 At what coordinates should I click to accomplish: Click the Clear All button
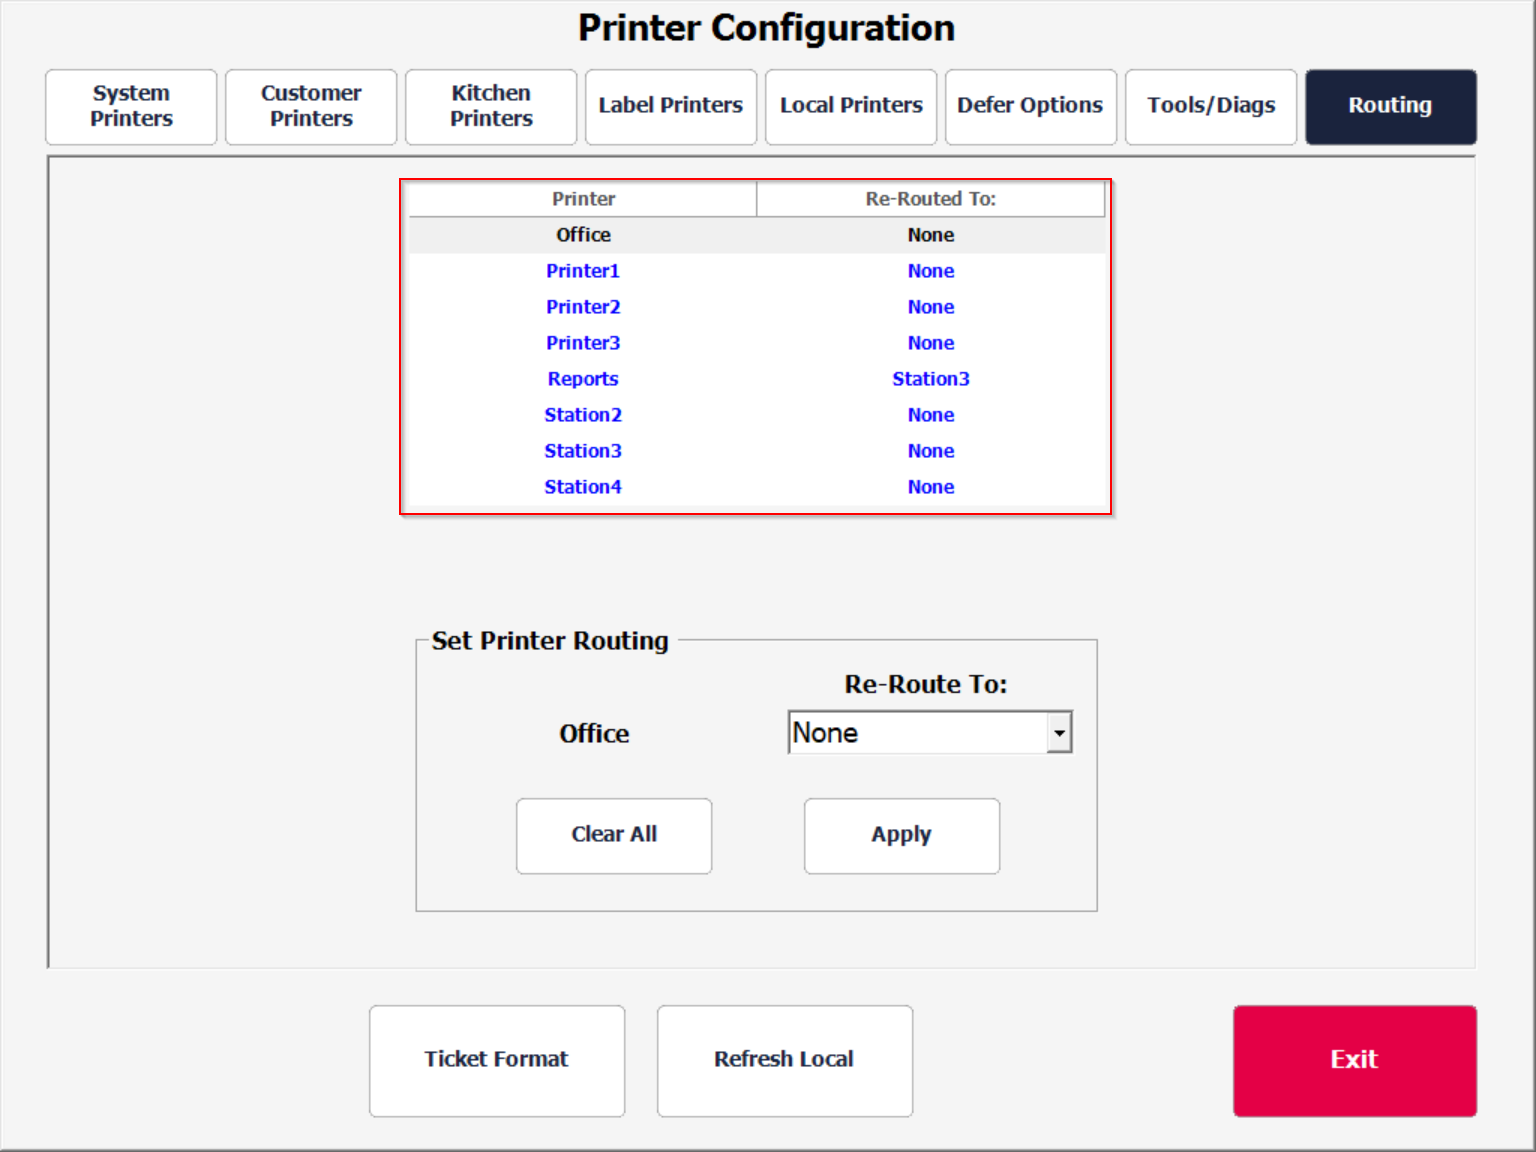[x=614, y=835]
